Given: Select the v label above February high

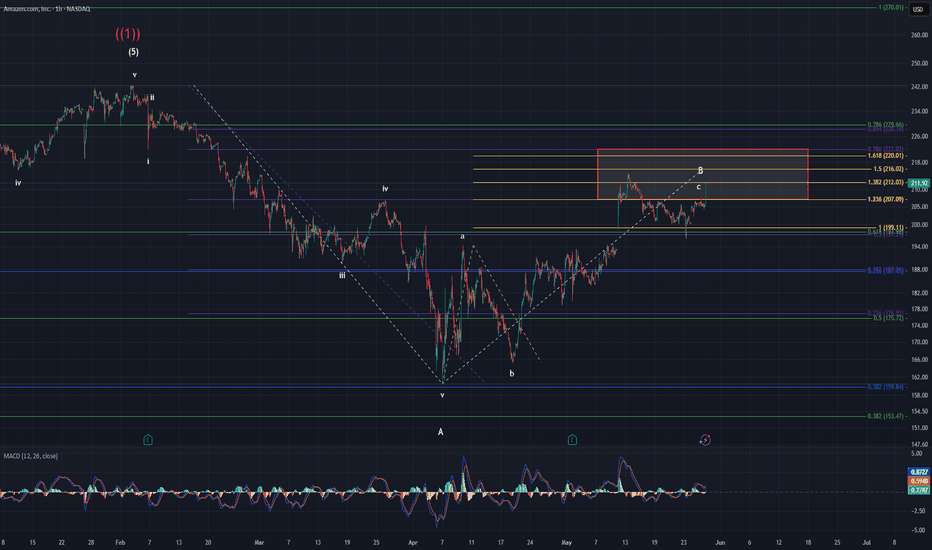Looking at the screenshot, I should coord(135,75).
